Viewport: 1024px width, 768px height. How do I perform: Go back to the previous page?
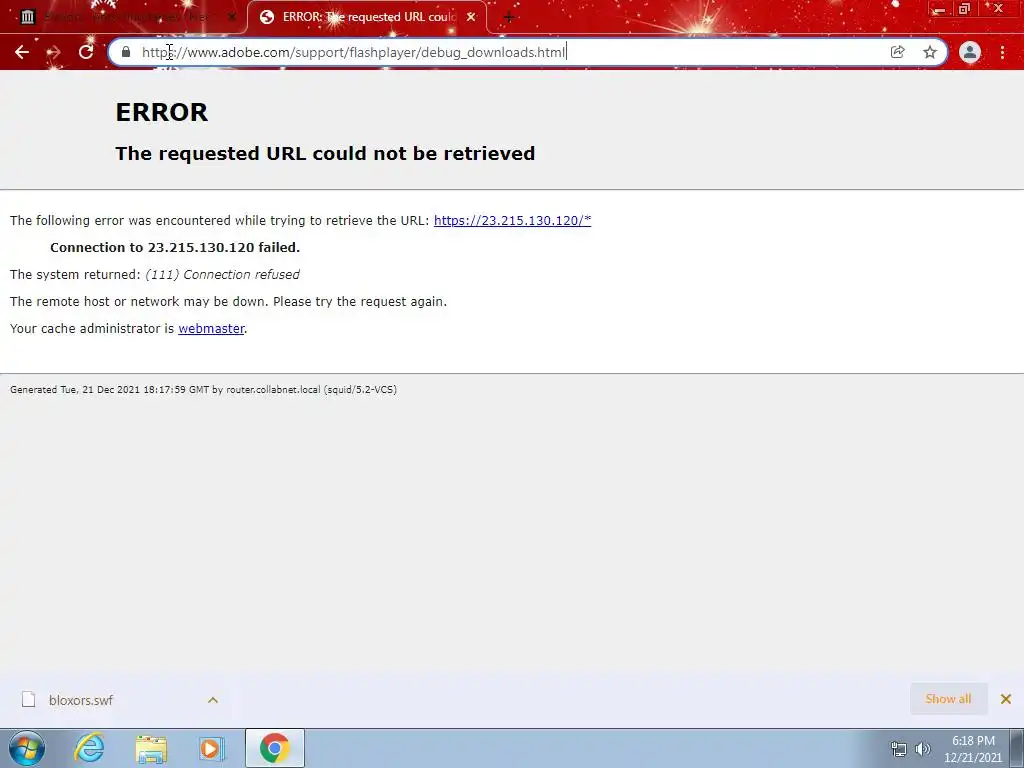[22, 52]
